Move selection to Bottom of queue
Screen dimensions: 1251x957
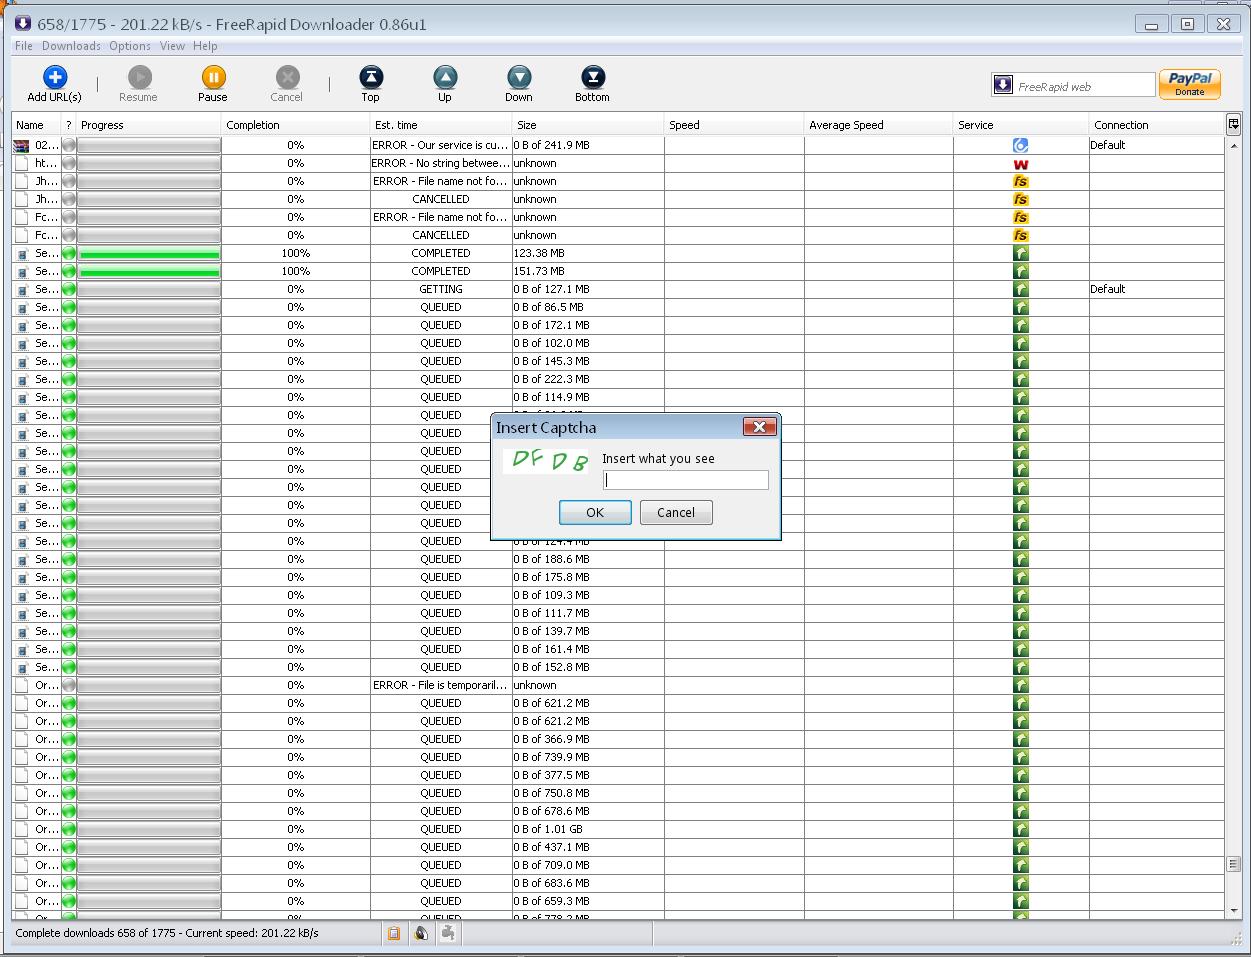pos(592,78)
